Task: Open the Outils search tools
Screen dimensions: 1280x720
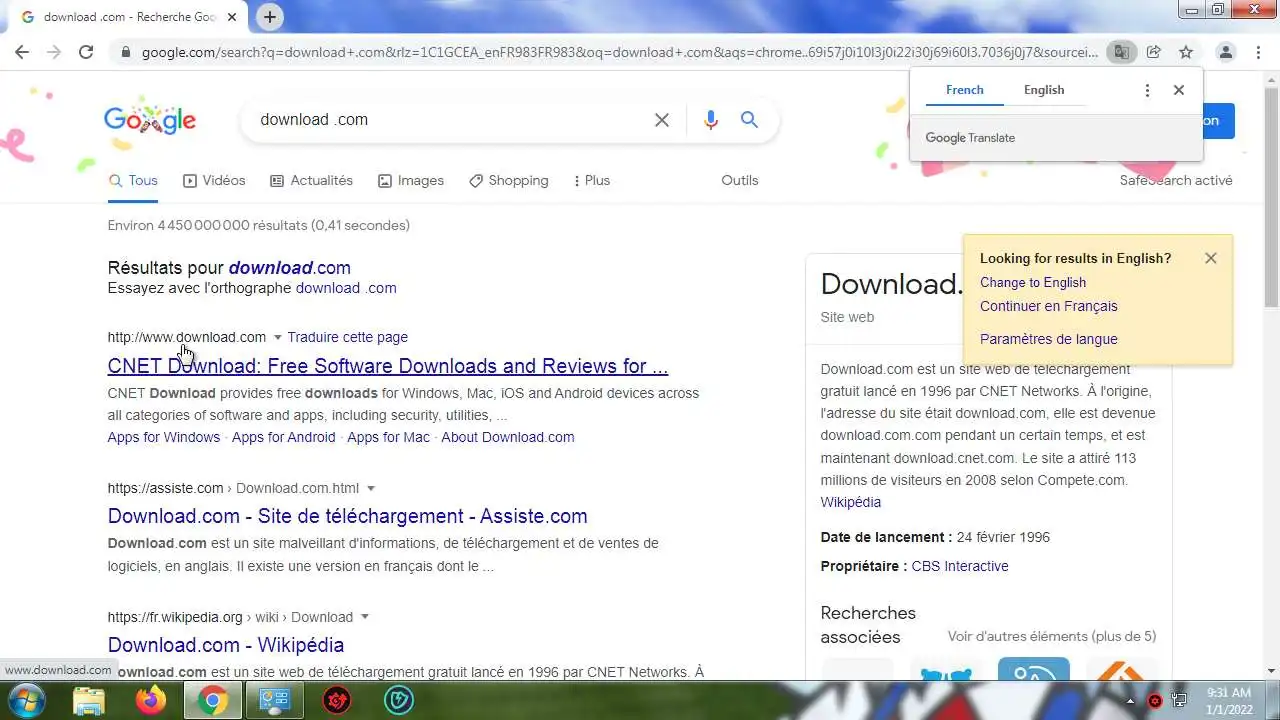Action: tap(740, 181)
